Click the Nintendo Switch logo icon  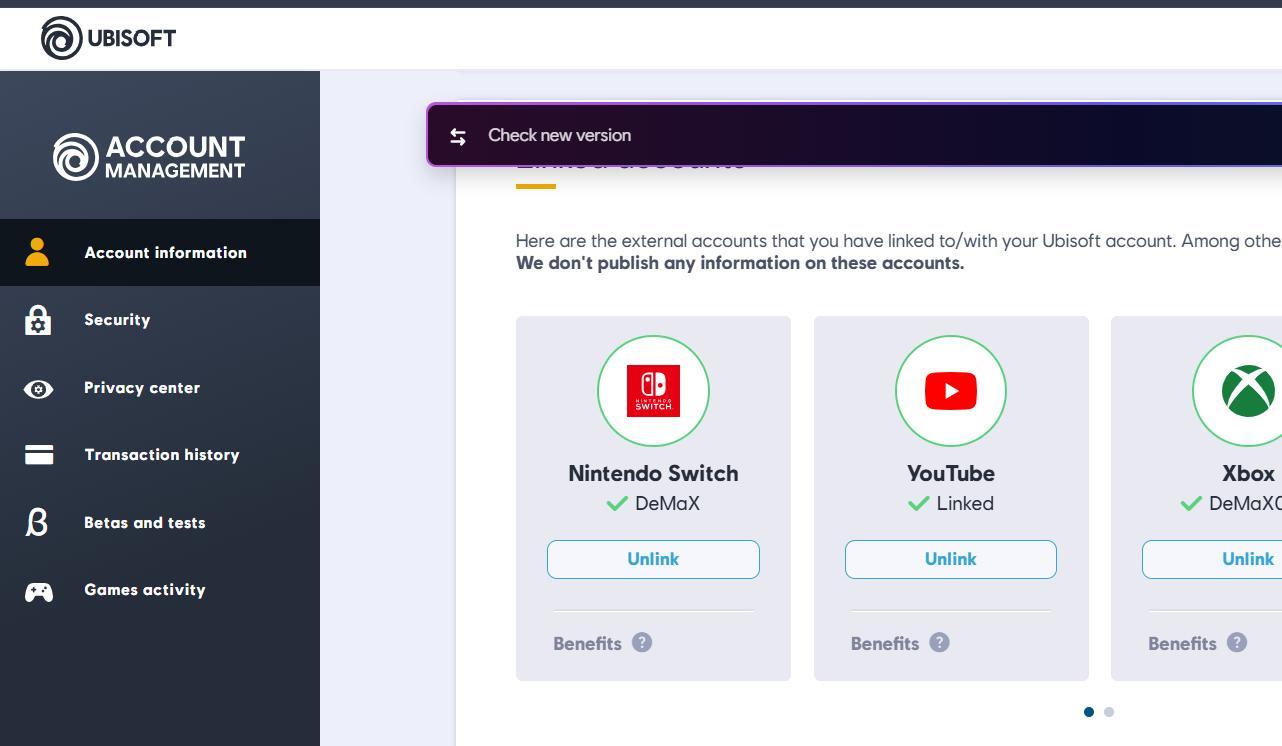[653, 391]
